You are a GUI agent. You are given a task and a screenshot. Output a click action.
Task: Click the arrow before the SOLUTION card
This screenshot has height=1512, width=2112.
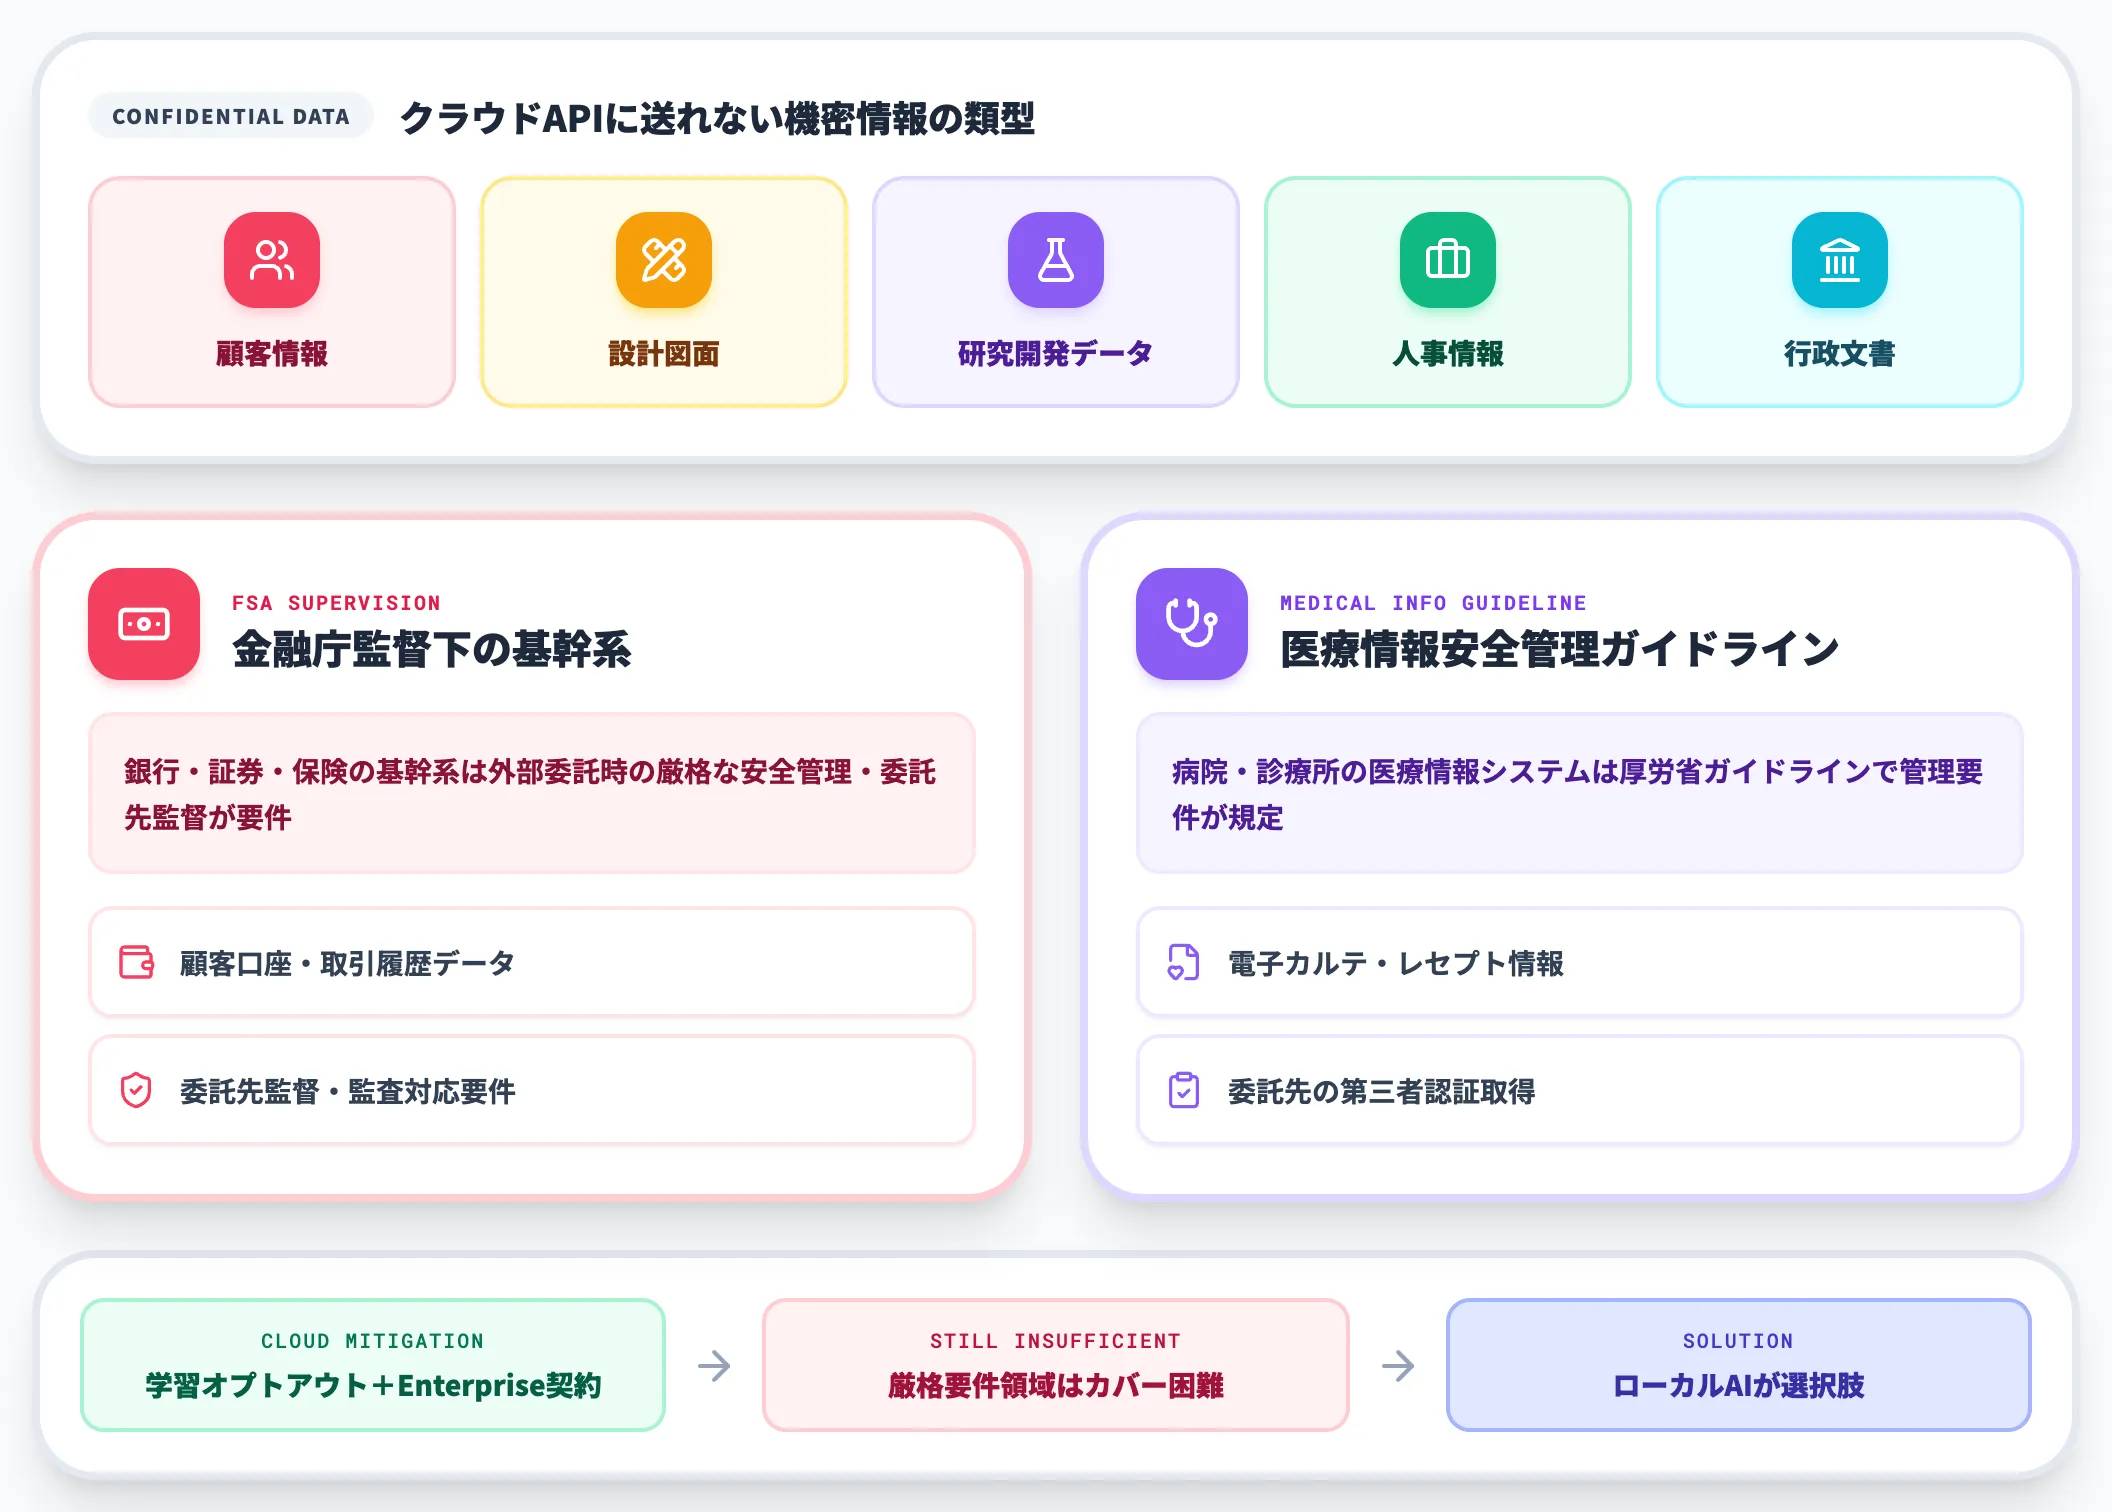point(1398,1365)
